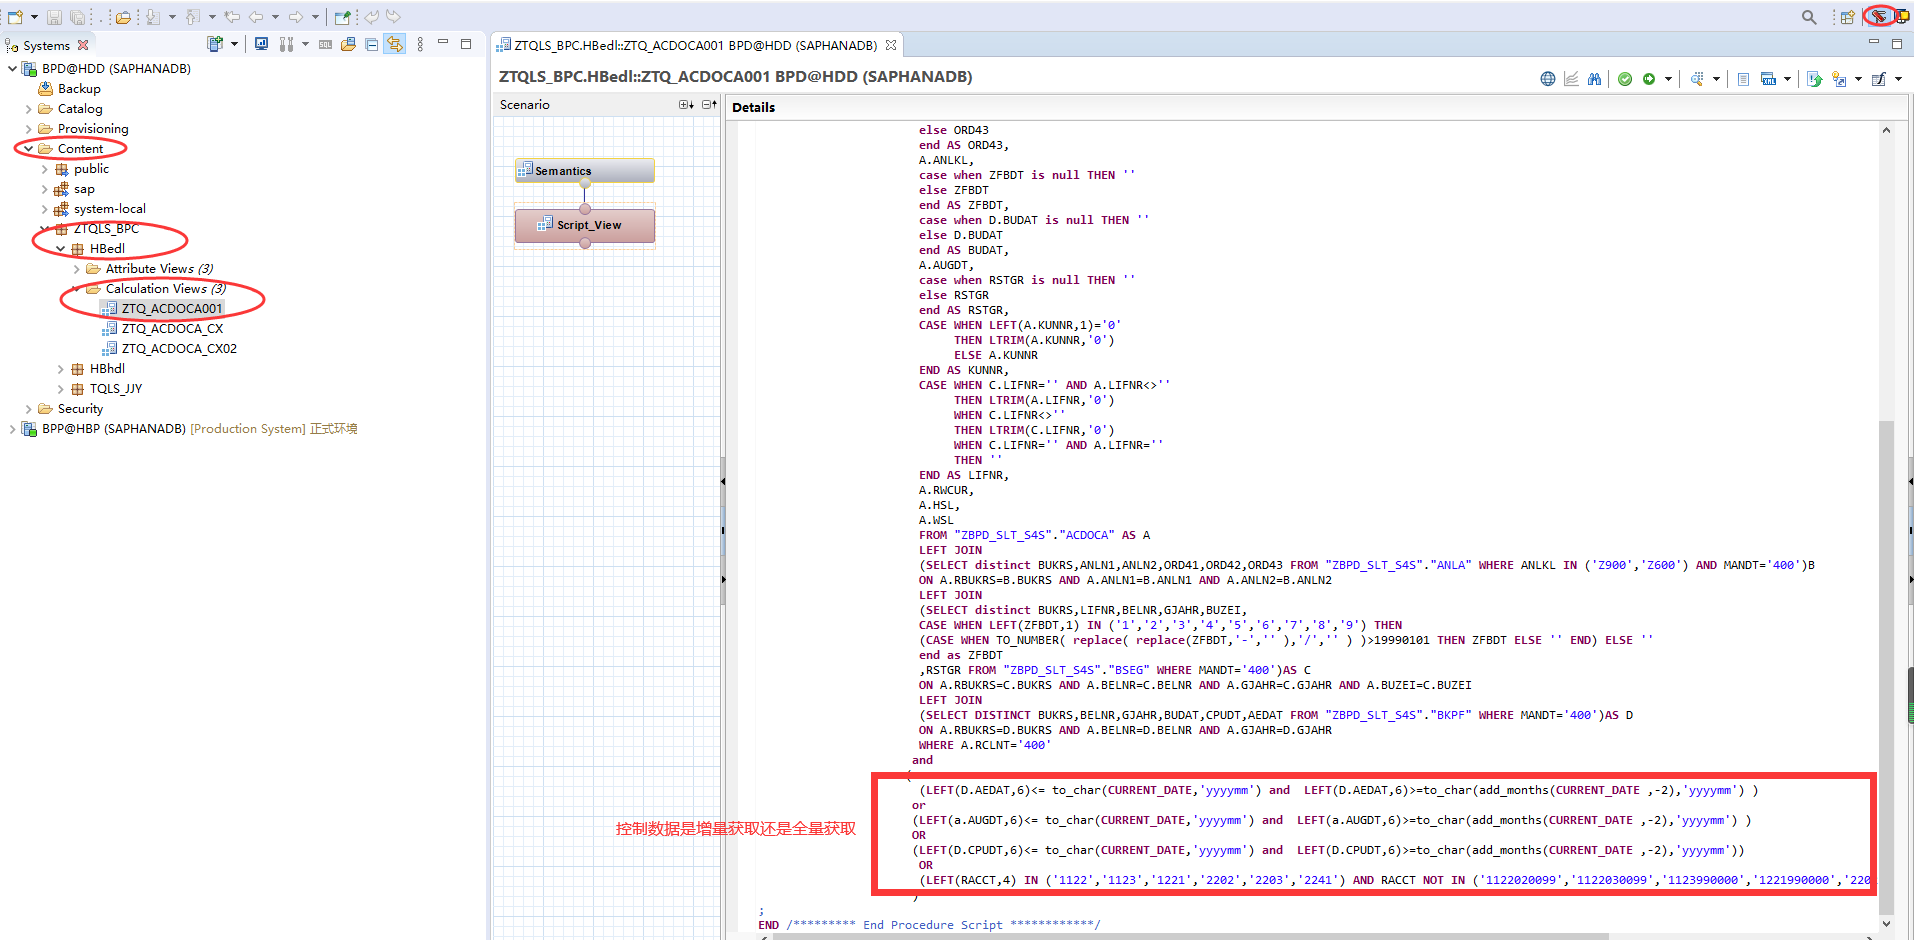Viewport: 1914px width, 940px height.
Task: Click the New wizard icon in main toolbar
Action: [15, 17]
